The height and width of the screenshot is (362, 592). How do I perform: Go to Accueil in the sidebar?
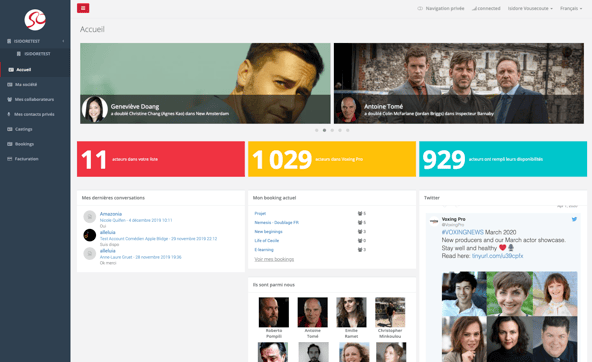click(35, 69)
